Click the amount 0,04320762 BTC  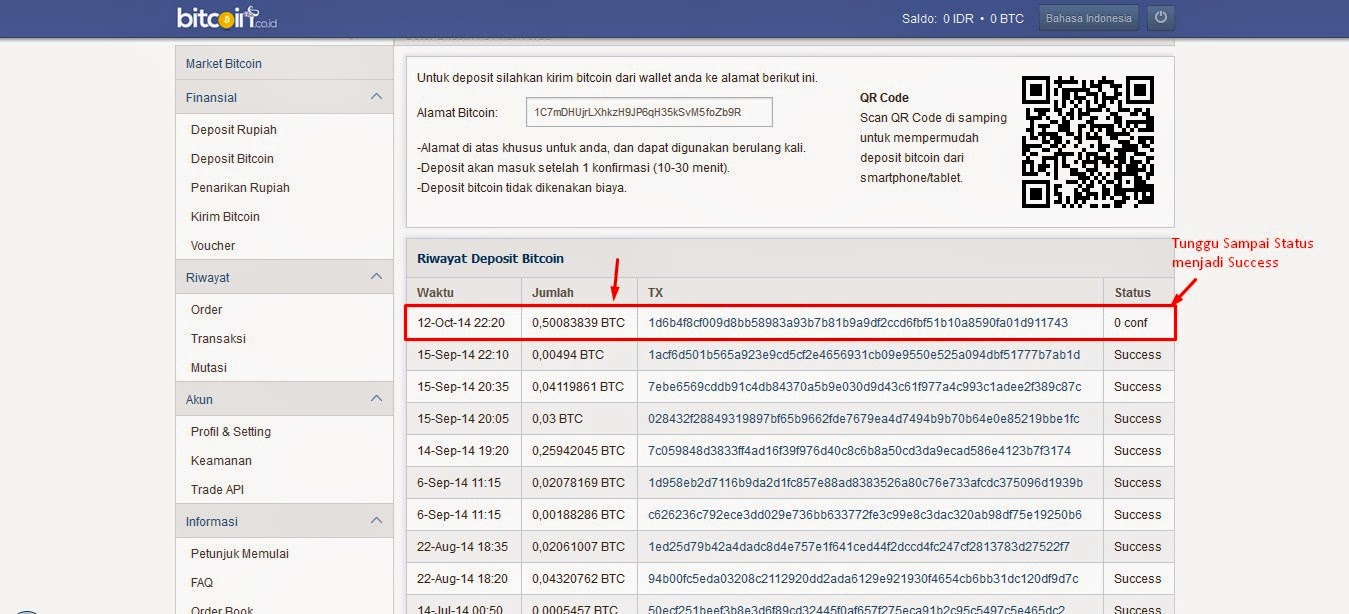(x=579, y=579)
